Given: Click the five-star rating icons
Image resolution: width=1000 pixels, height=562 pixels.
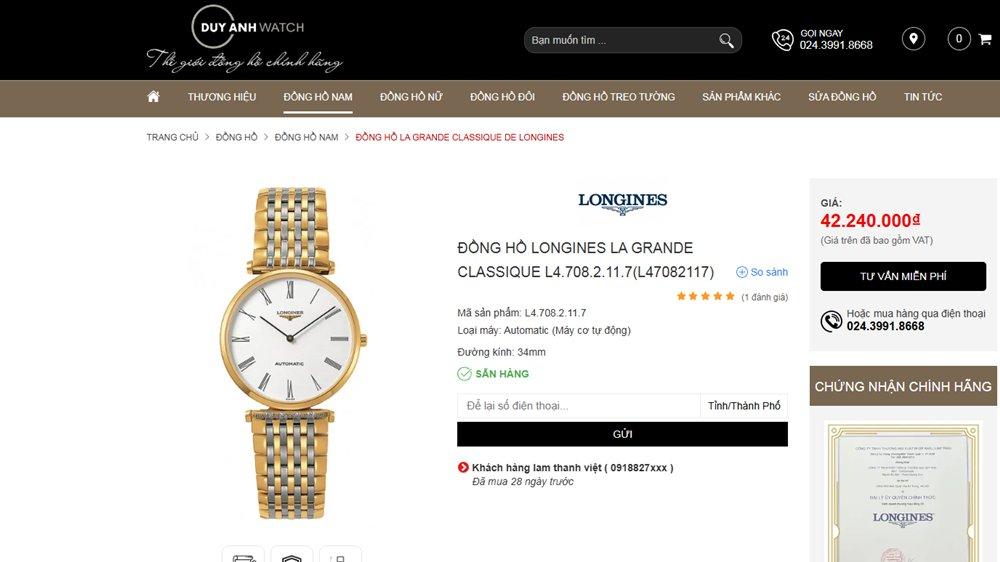Looking at the screenshot, I should pos(705,297).
